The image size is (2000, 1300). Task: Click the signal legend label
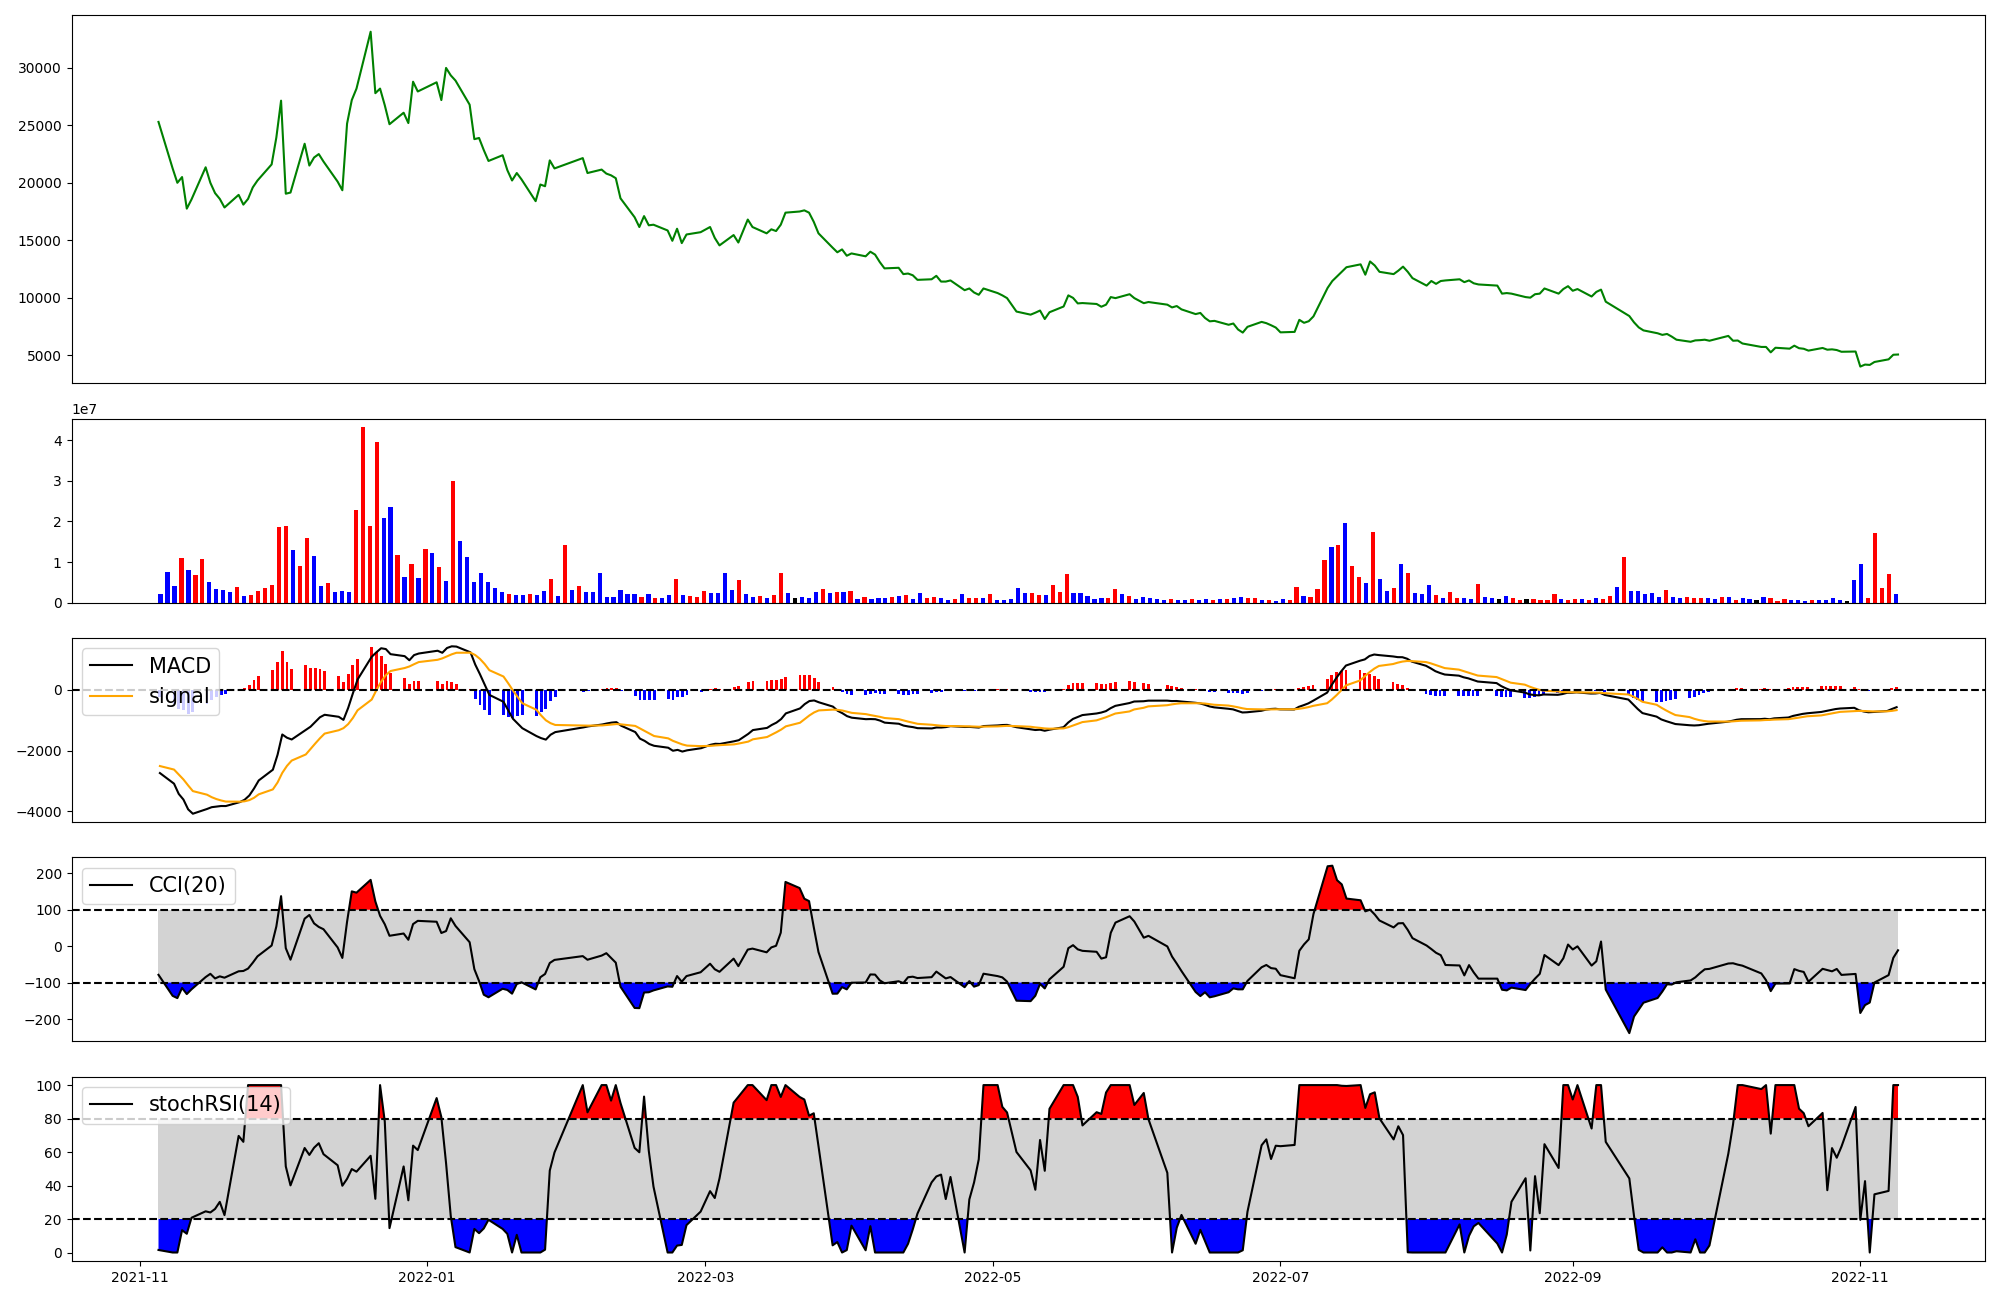click(x=179, y=696)
